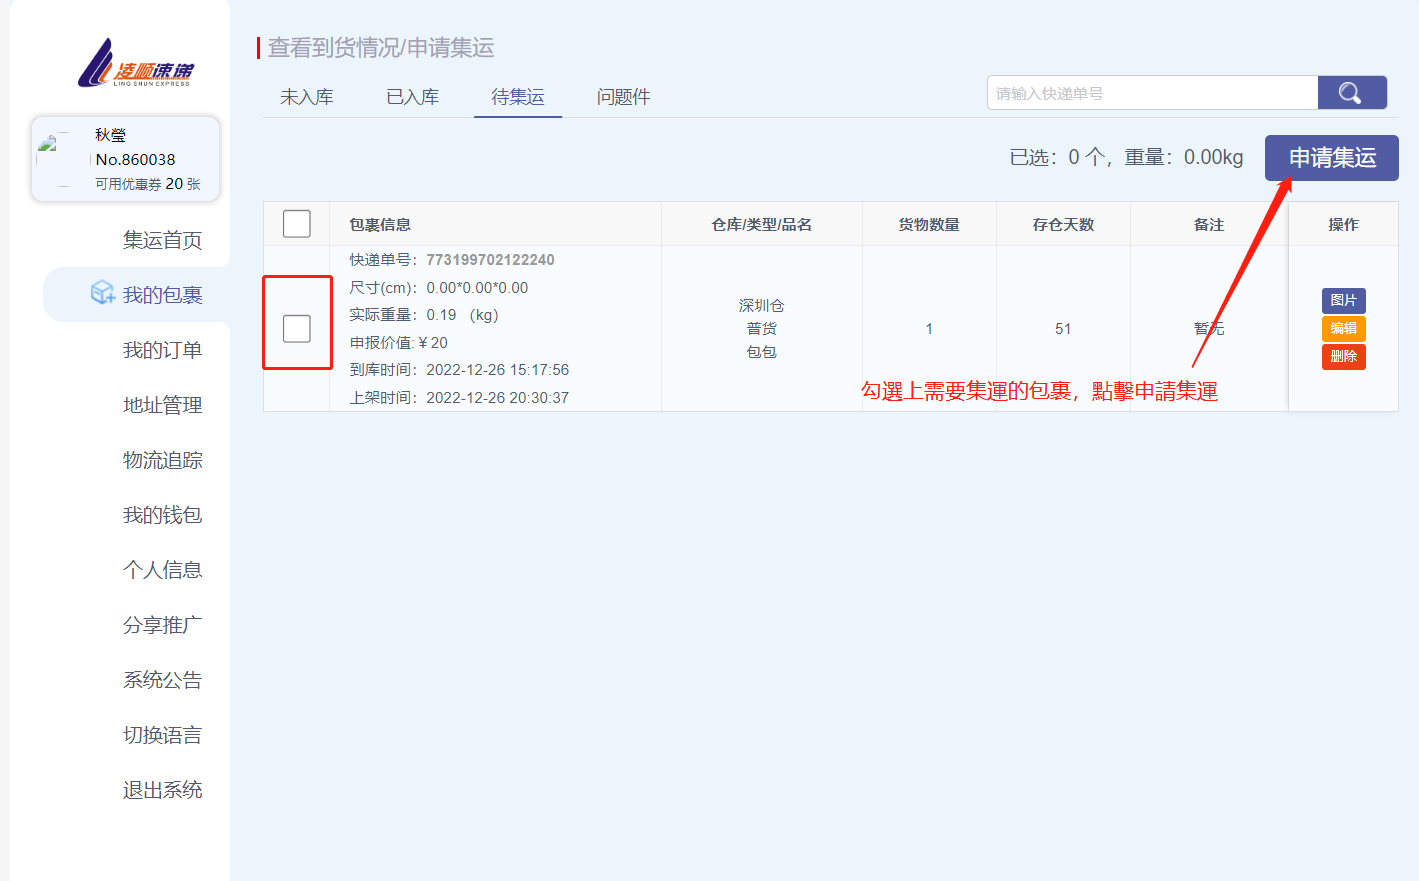The height and width of the screenshot is (881, 1419).
Task: Click the 尺寸(cm) 0.00*0.00*0.00 line
Action: 438,287
